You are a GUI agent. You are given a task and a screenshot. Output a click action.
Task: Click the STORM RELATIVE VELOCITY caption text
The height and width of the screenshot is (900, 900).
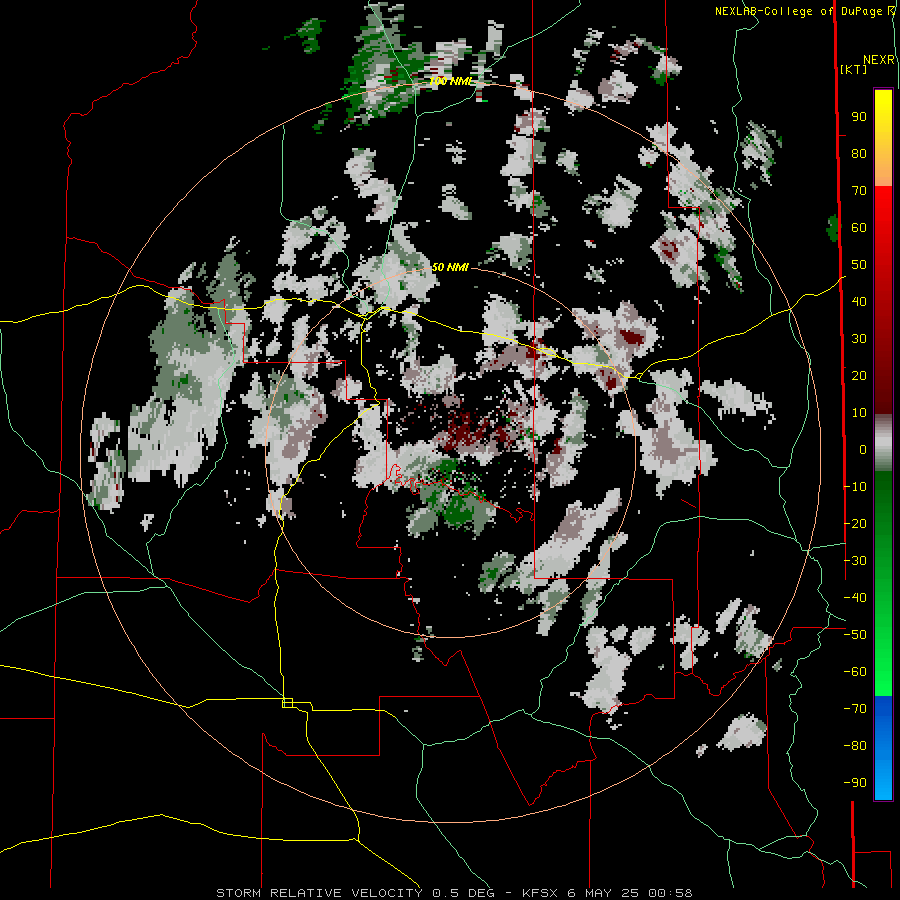(319, 893)
